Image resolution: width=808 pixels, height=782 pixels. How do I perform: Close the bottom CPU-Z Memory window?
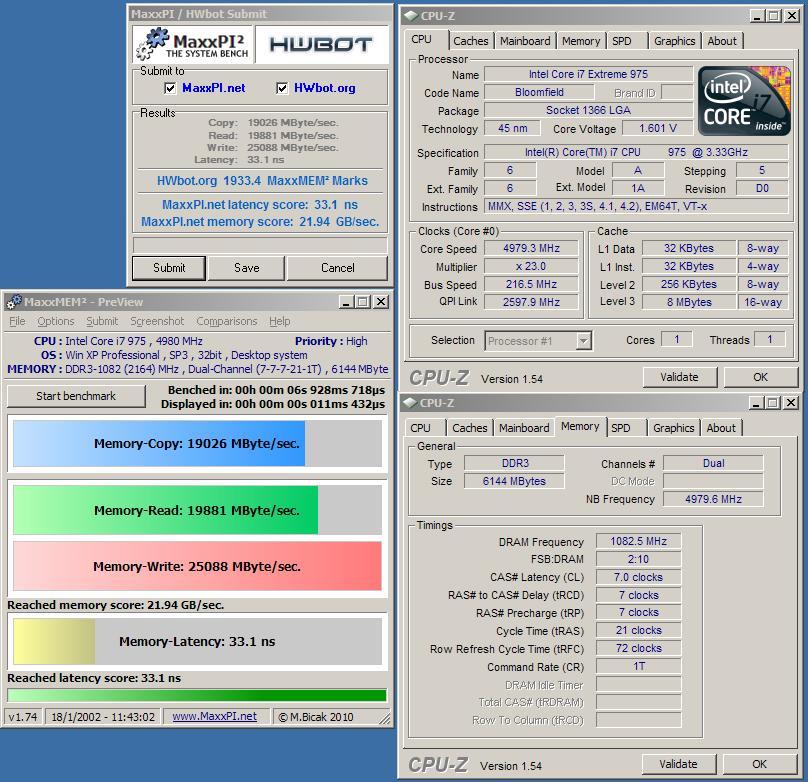[790, 403]
